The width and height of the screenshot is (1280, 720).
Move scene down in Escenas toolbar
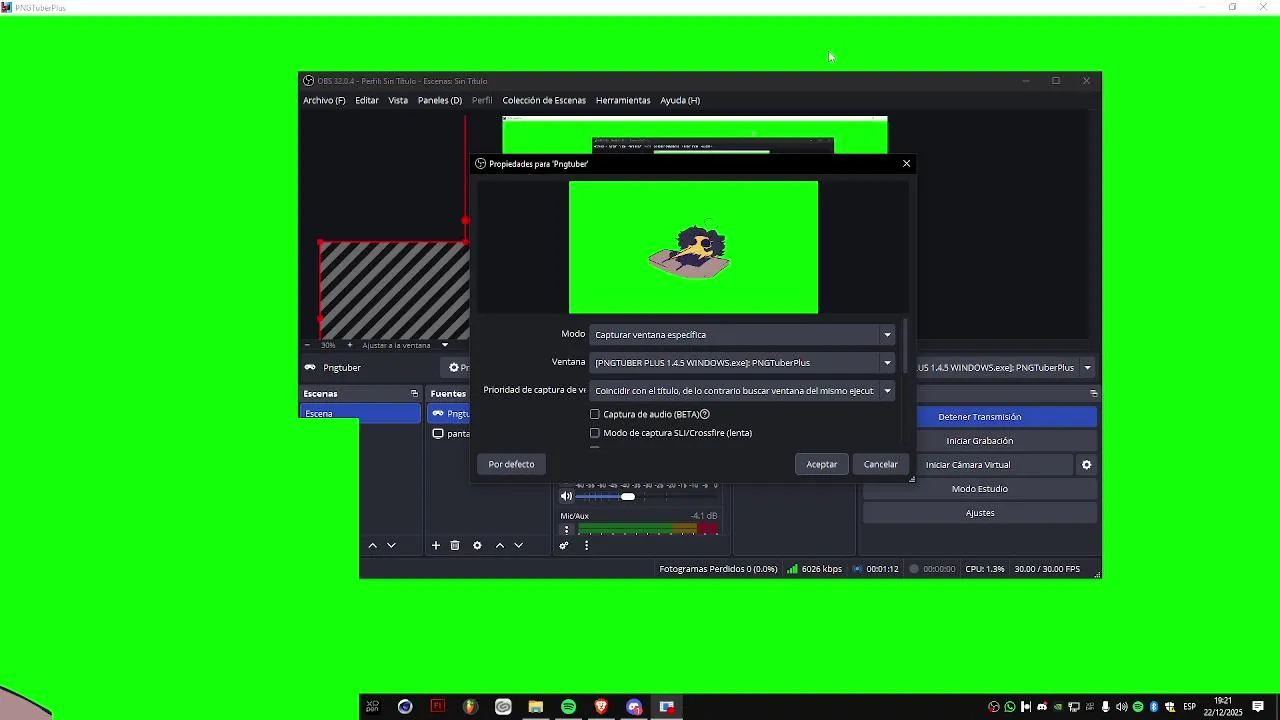click(391, 545)
